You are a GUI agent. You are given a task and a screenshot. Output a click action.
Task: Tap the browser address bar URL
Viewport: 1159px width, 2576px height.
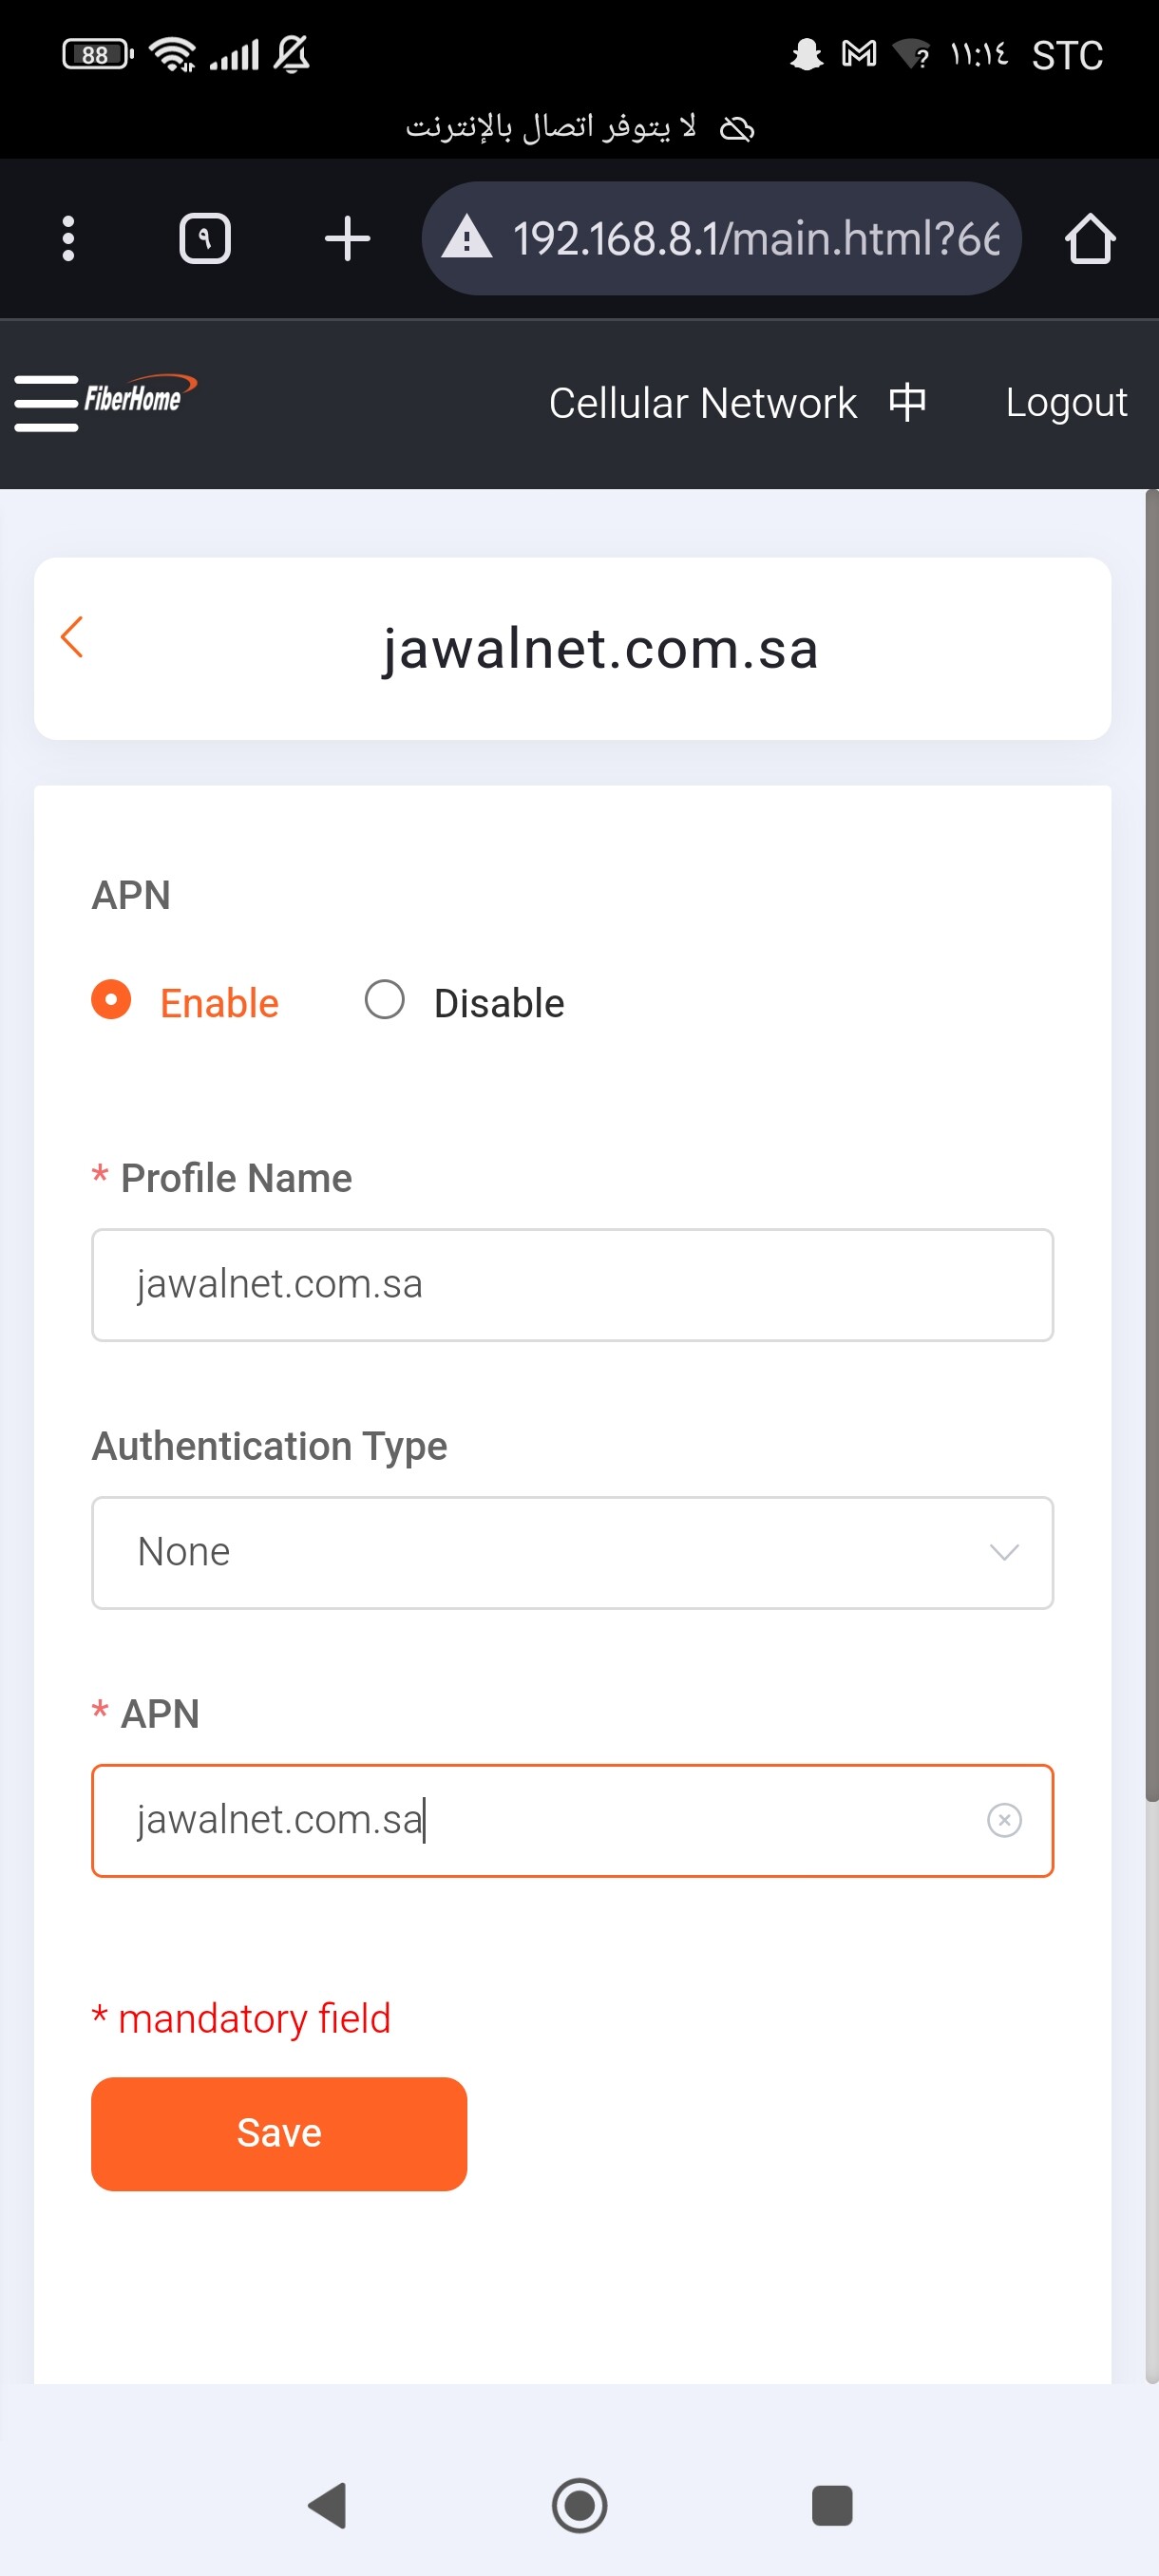click(x=756, y=239)
